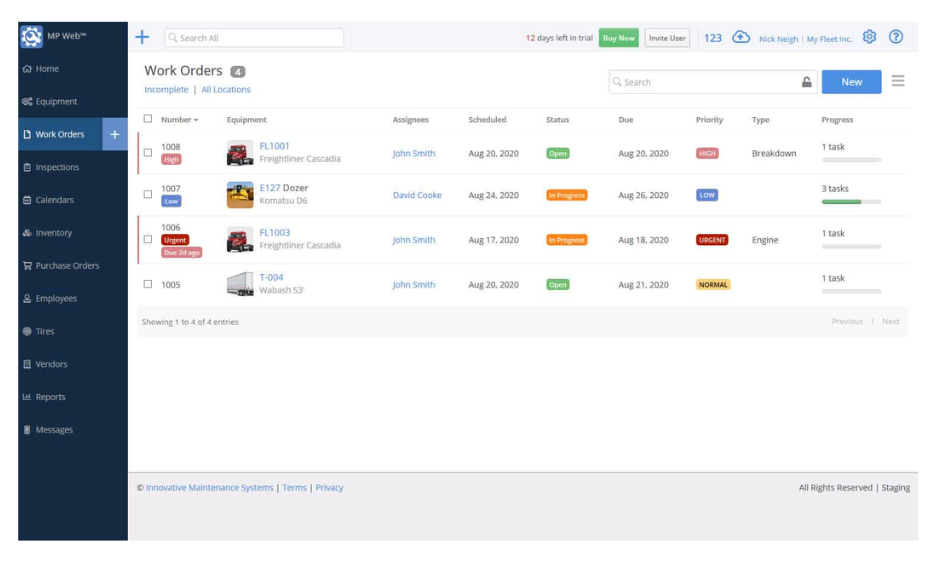Click the blue plus icon beside global search
This screenshot has width=938, height=563.
click(x=142, y=37)
